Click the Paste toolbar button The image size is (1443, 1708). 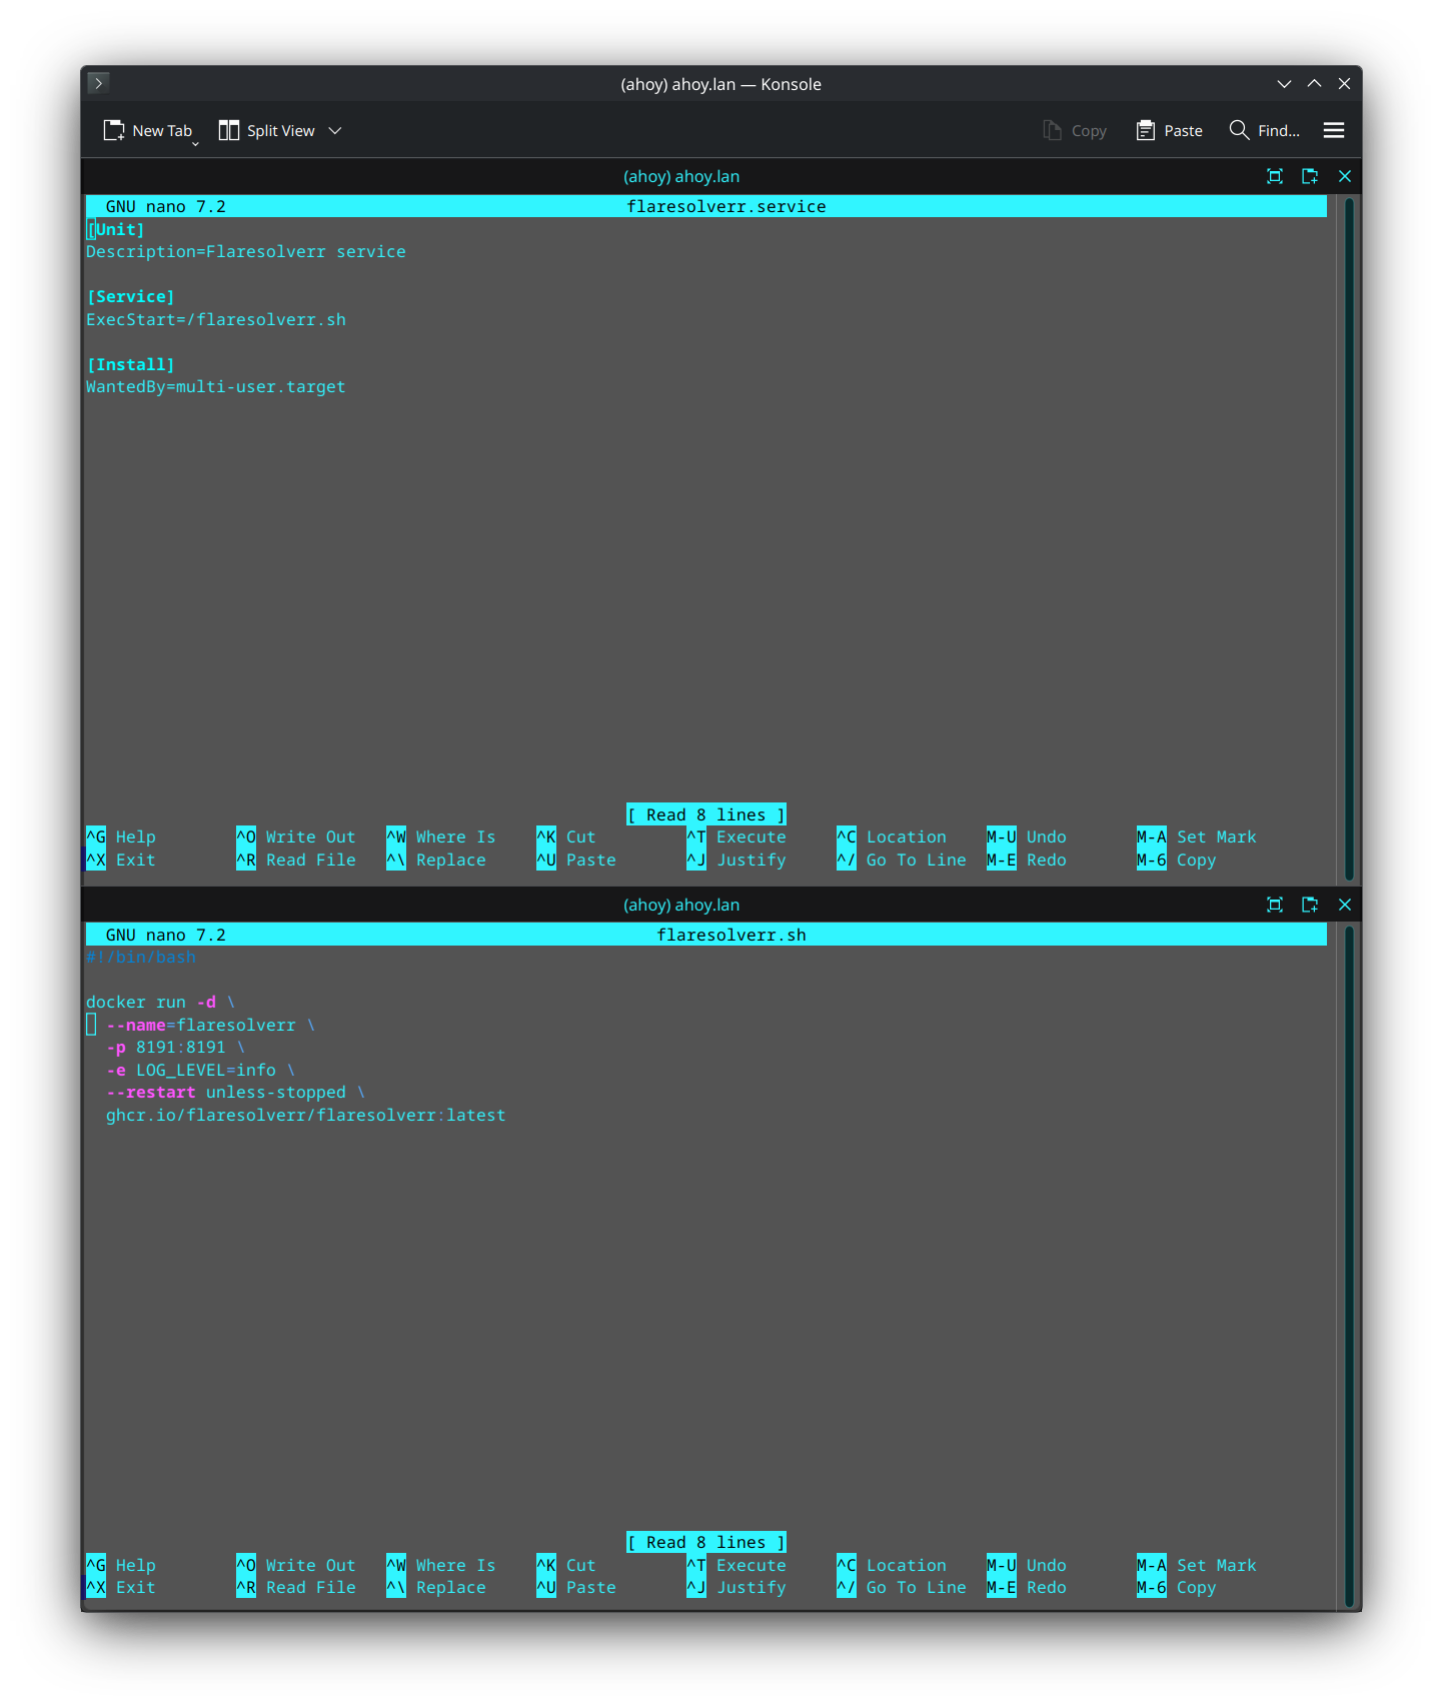click(1169, 131)
